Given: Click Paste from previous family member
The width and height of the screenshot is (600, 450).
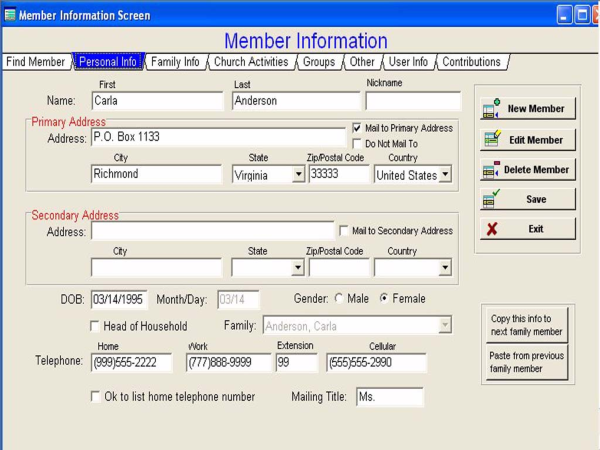Looking at the screenshot, I should [527, 362].
